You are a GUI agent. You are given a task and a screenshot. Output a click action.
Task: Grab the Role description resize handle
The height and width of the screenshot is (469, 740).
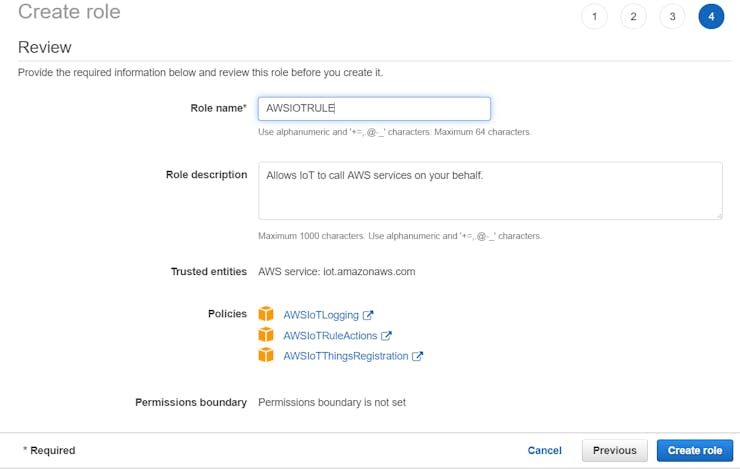click(718, 214)
